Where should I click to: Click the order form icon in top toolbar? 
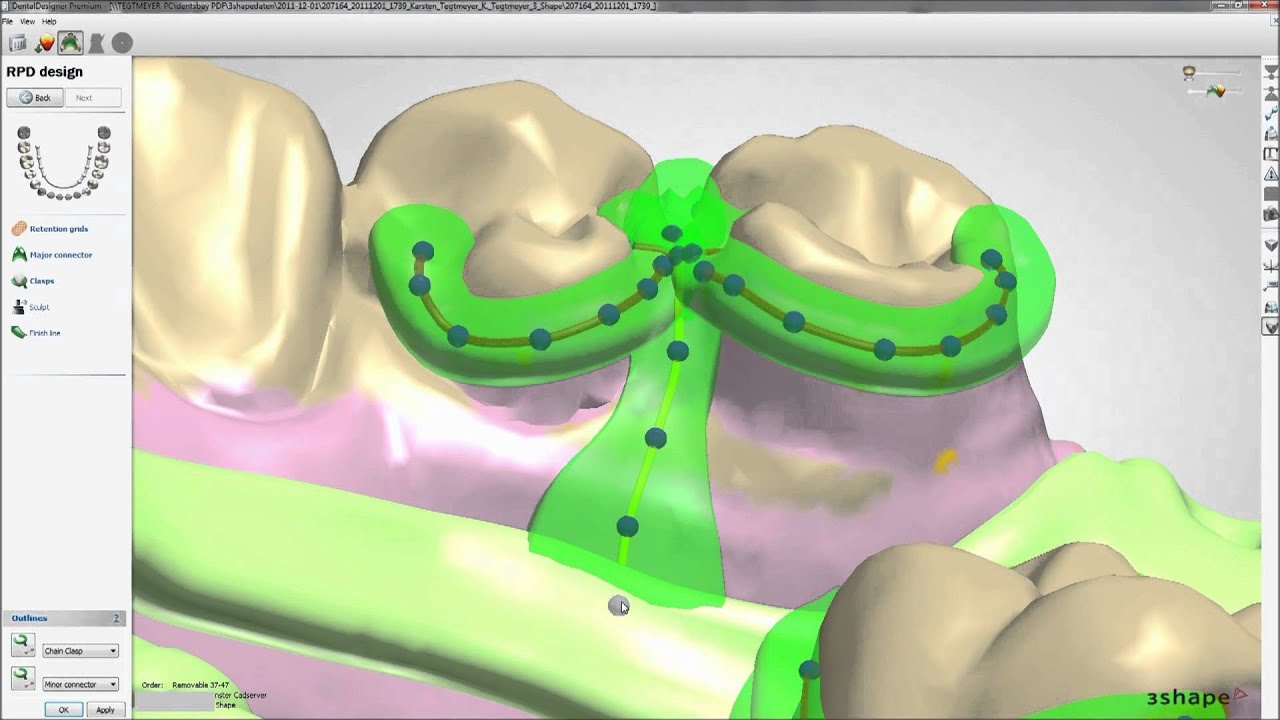coord(17,43)
